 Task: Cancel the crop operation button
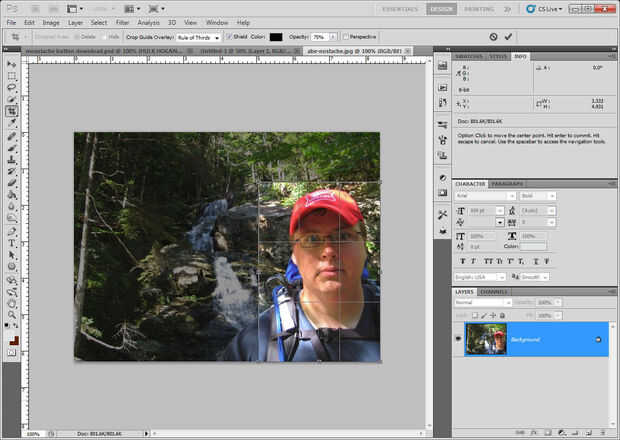(493, 37)
